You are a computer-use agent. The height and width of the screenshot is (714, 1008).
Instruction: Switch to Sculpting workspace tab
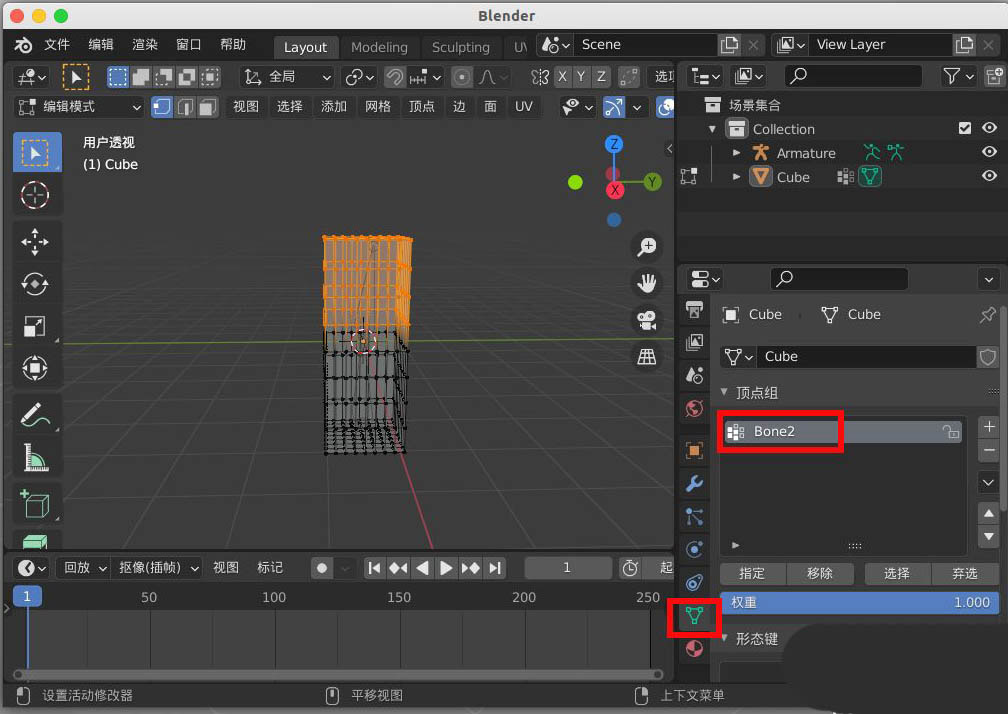pyautogui.click(x=460, y=47)
